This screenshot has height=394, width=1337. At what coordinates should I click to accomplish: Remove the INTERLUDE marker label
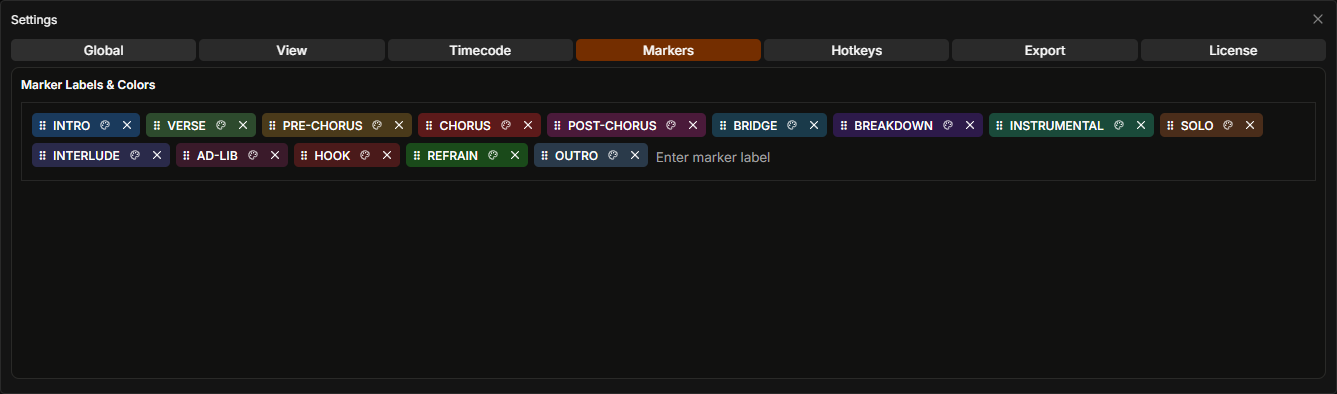click(x=157, y=156)
